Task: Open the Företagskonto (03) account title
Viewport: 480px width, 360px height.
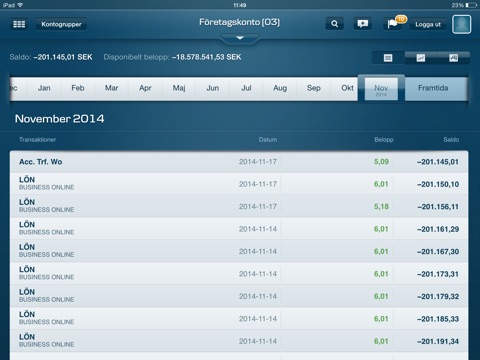Action: 239,22
